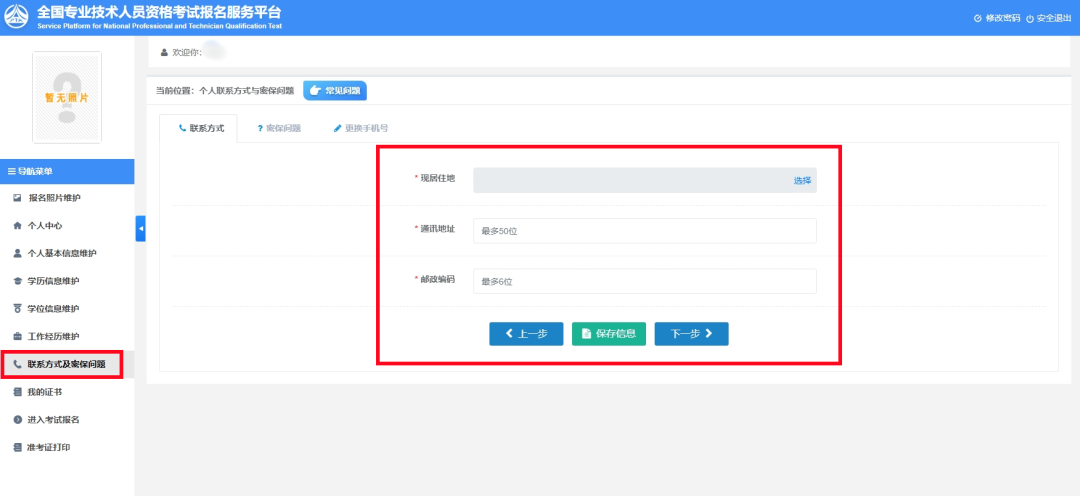Click 安全退出 to log out
Screen dimensions: 1080x496
1047,18
